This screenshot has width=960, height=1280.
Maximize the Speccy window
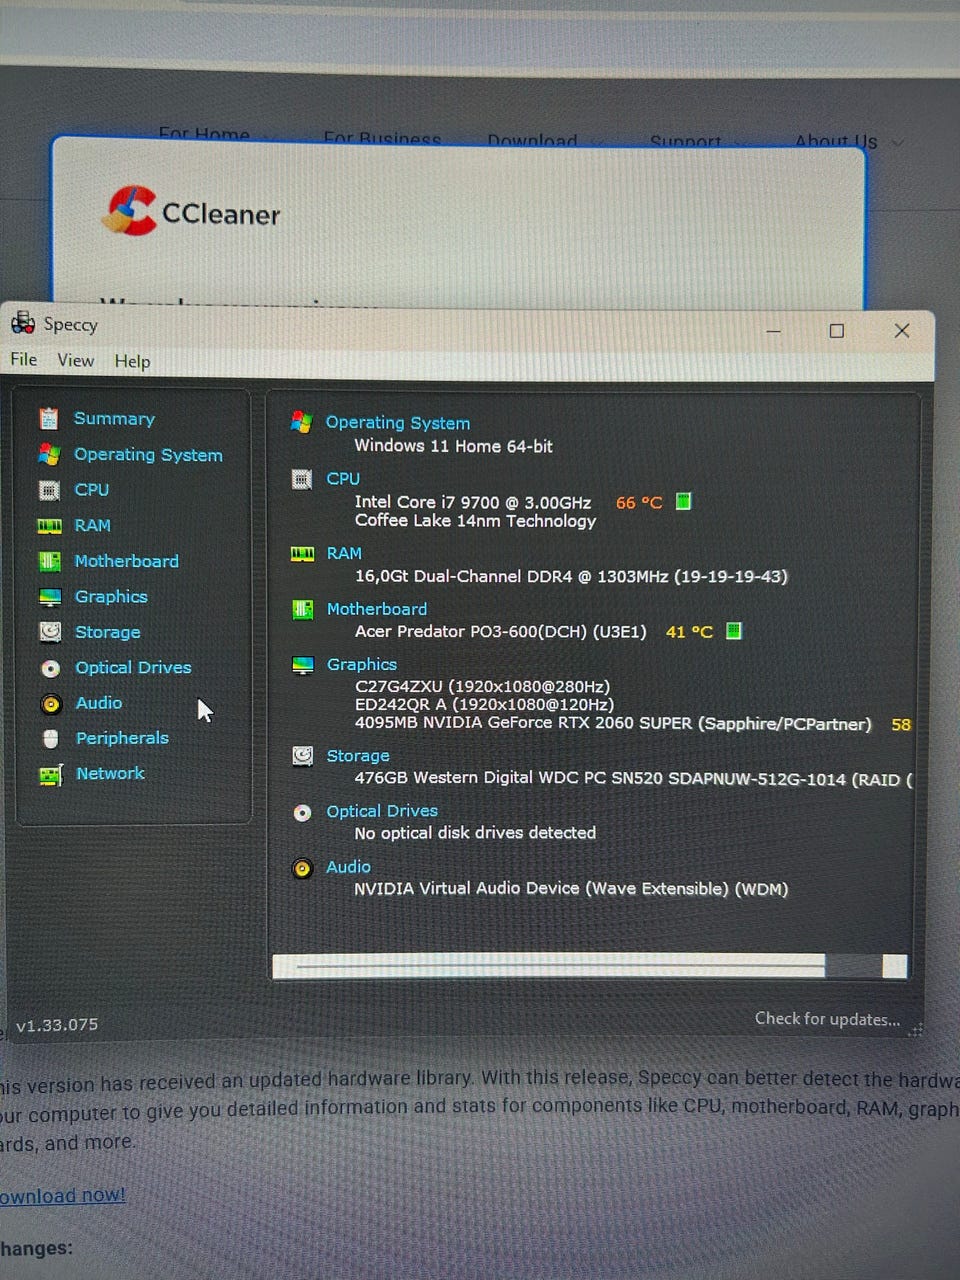[x=837, y=331]
